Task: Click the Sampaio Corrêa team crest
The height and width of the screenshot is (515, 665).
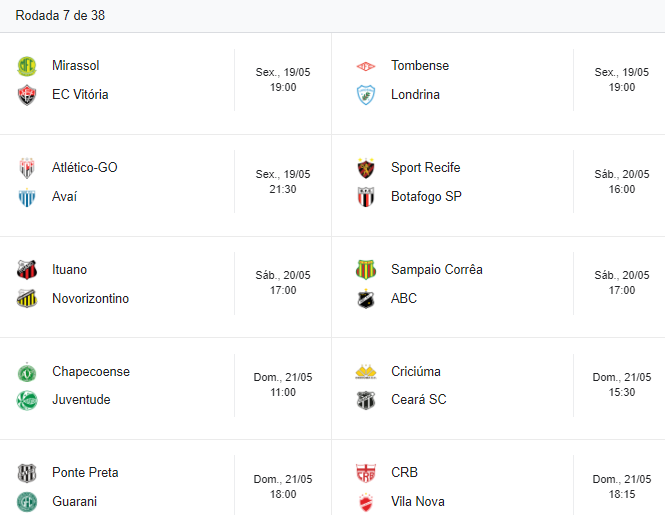Action: point(366,270)
